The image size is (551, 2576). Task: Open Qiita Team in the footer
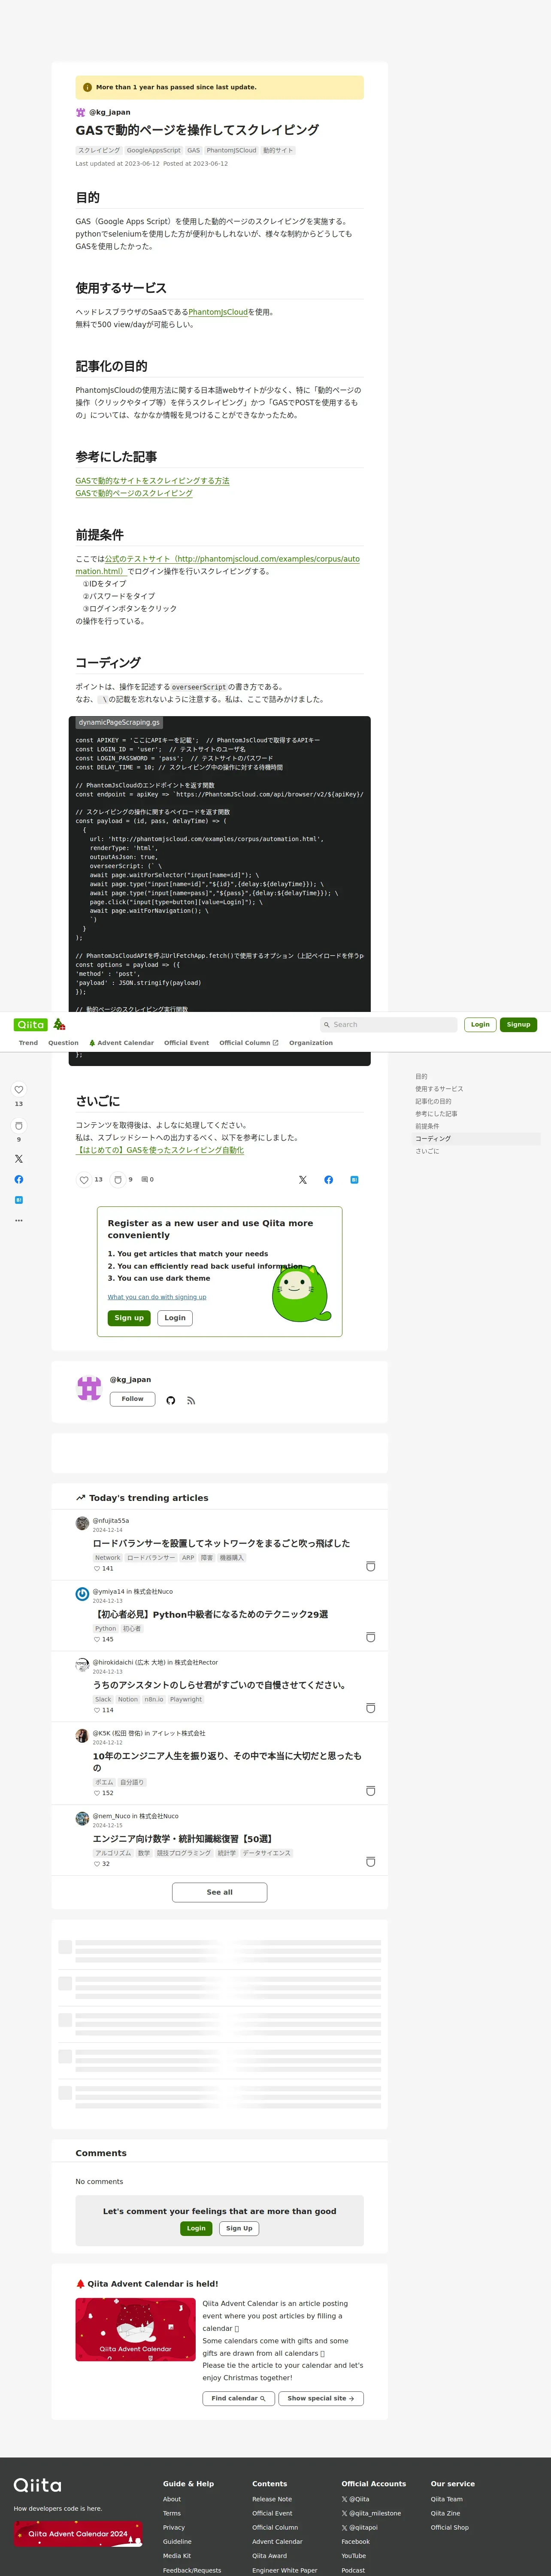pos(447,2499)
